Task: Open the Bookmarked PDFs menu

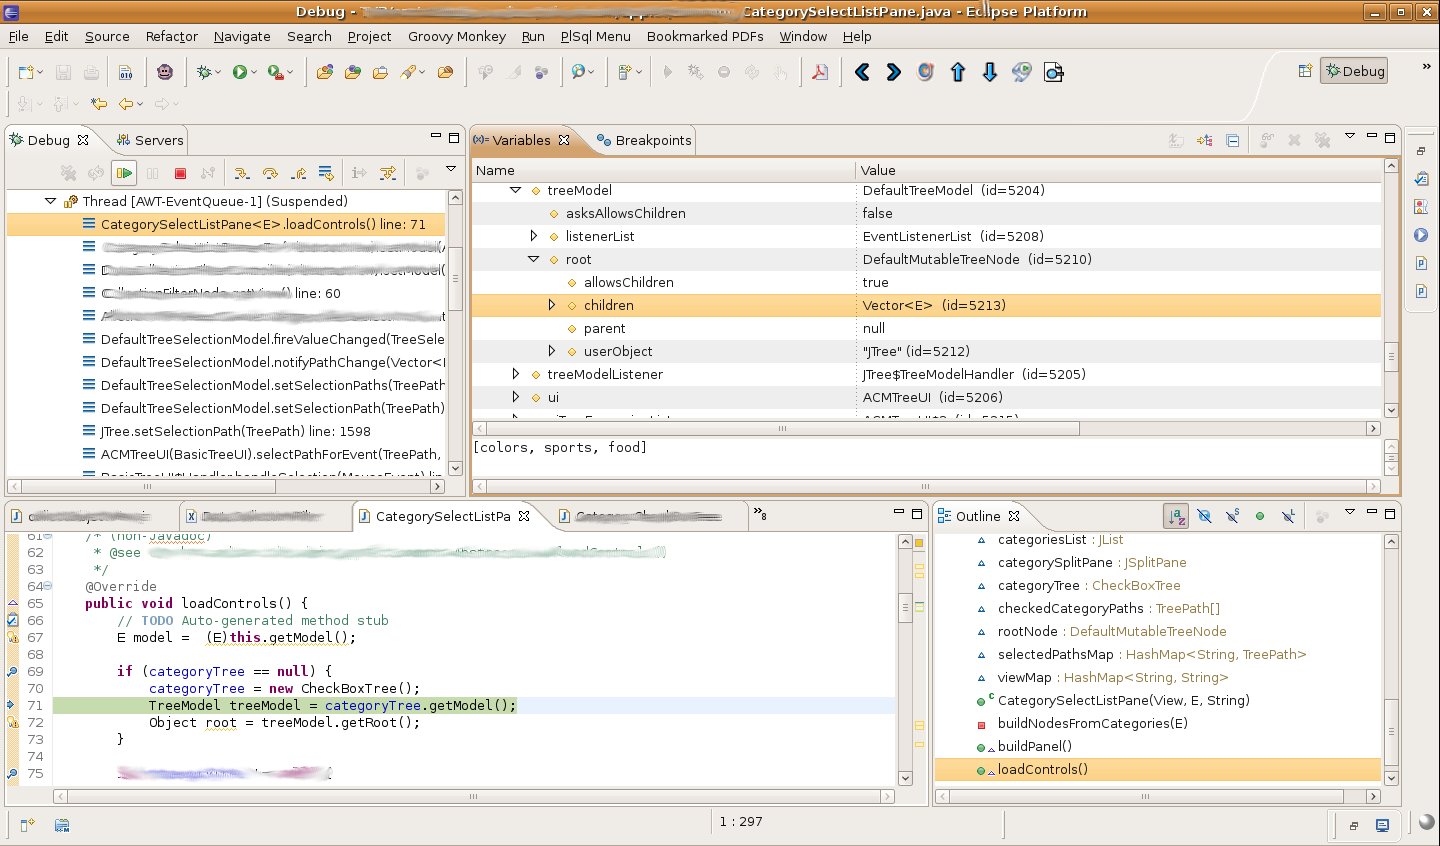Action: point(705,36)
